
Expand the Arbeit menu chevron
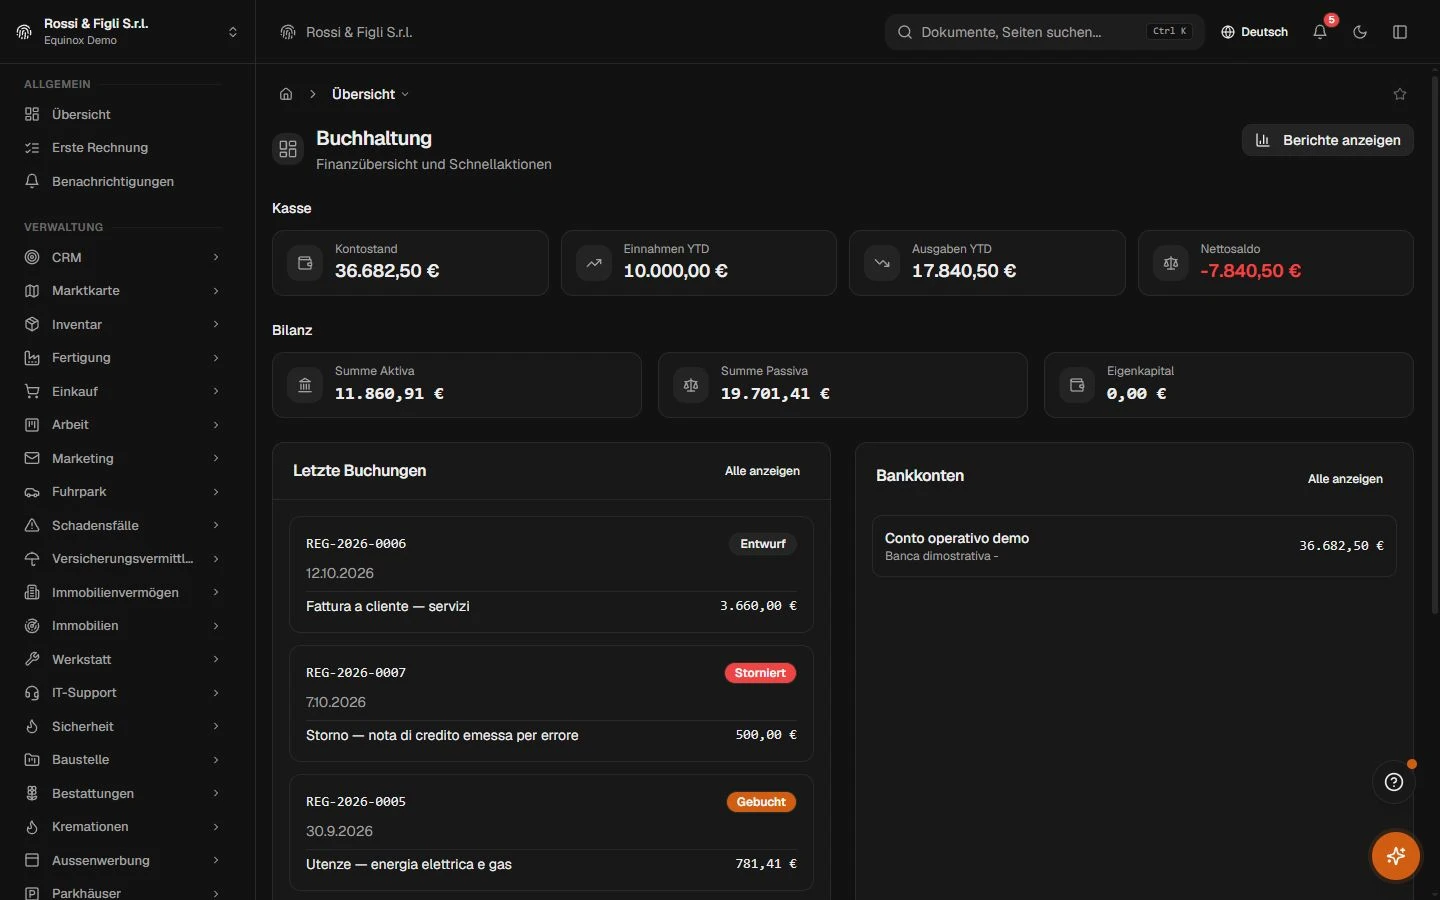216,425
